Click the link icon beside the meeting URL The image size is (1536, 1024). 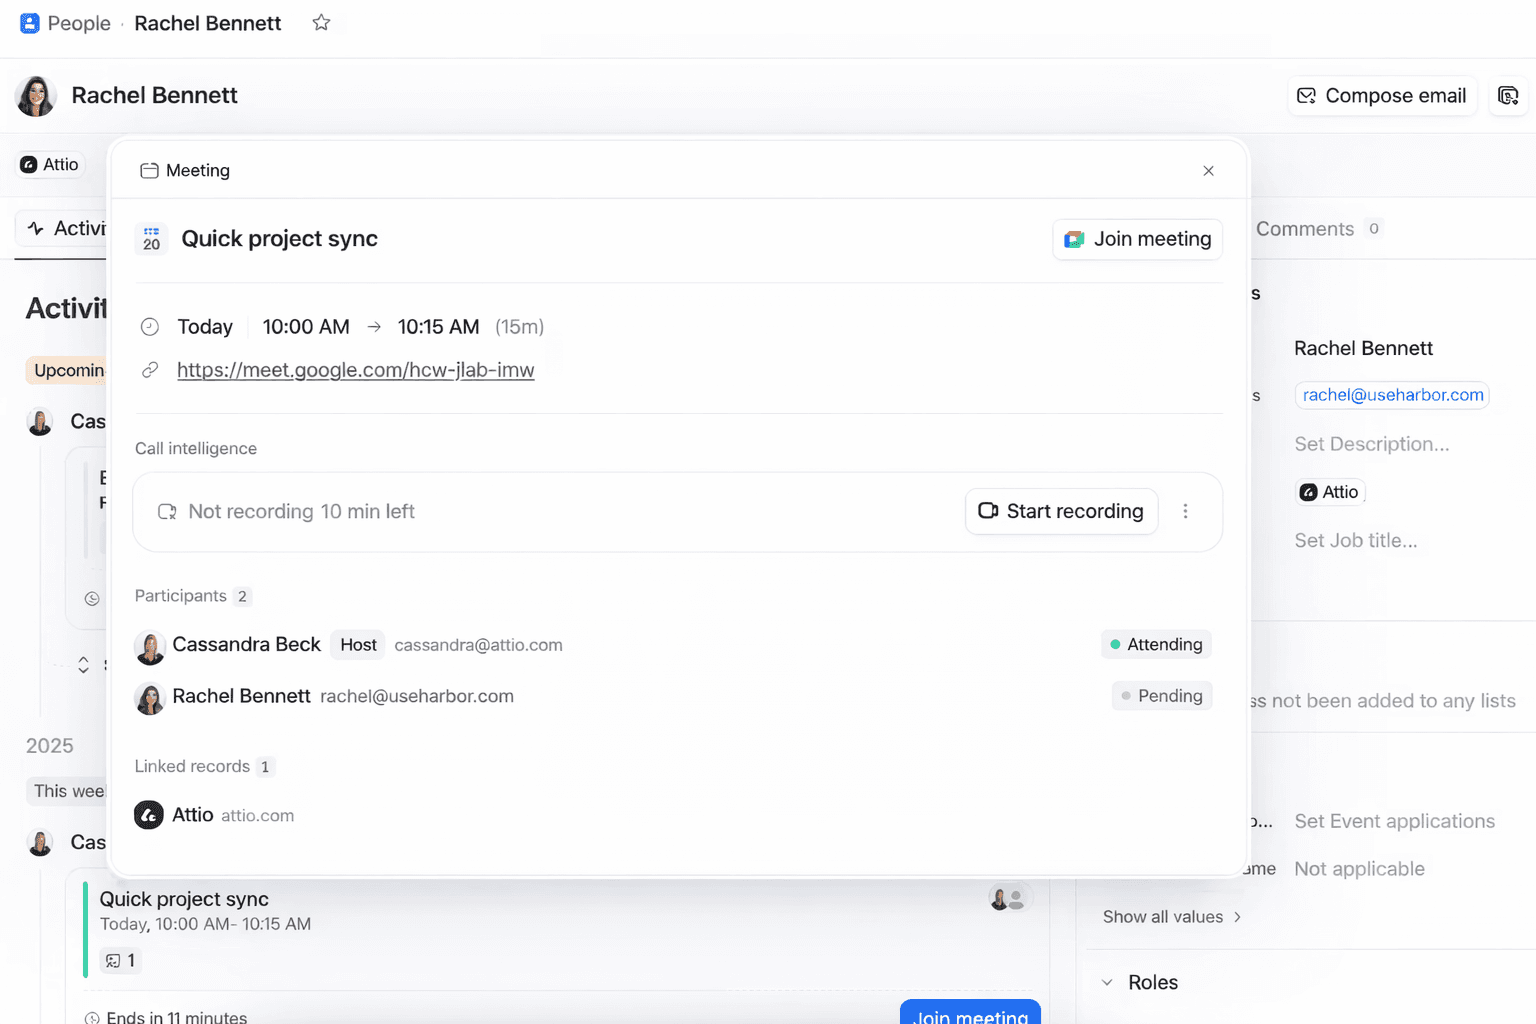click(x=150, y=369)
